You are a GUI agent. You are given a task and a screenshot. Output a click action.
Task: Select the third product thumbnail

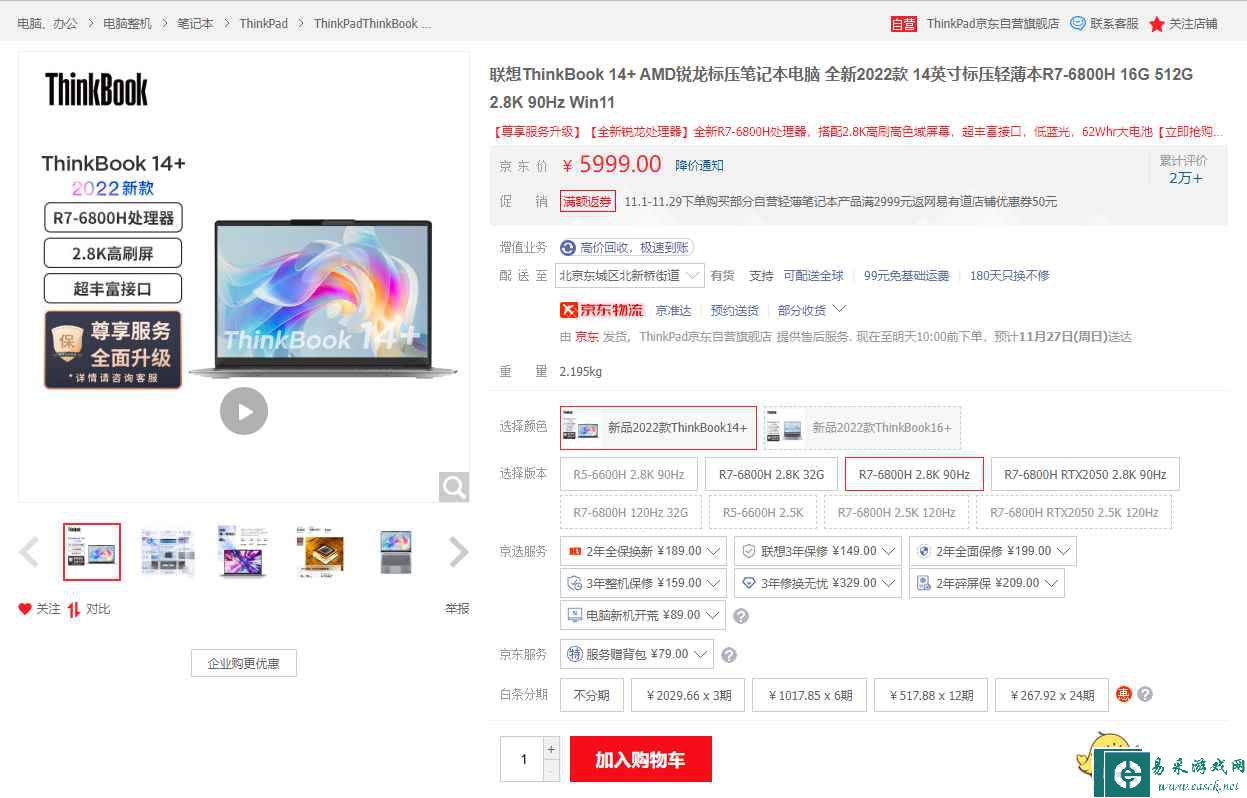[x=243, y=551]
